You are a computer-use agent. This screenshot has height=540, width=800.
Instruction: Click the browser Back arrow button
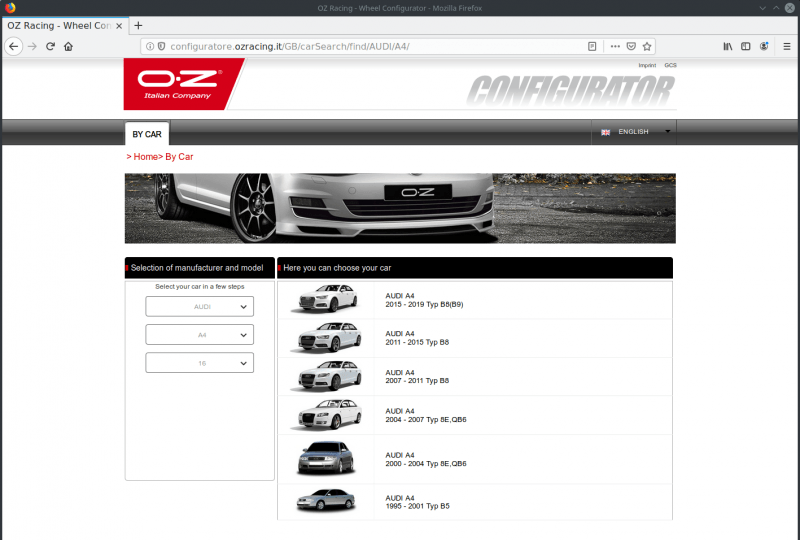click(14, 46)
